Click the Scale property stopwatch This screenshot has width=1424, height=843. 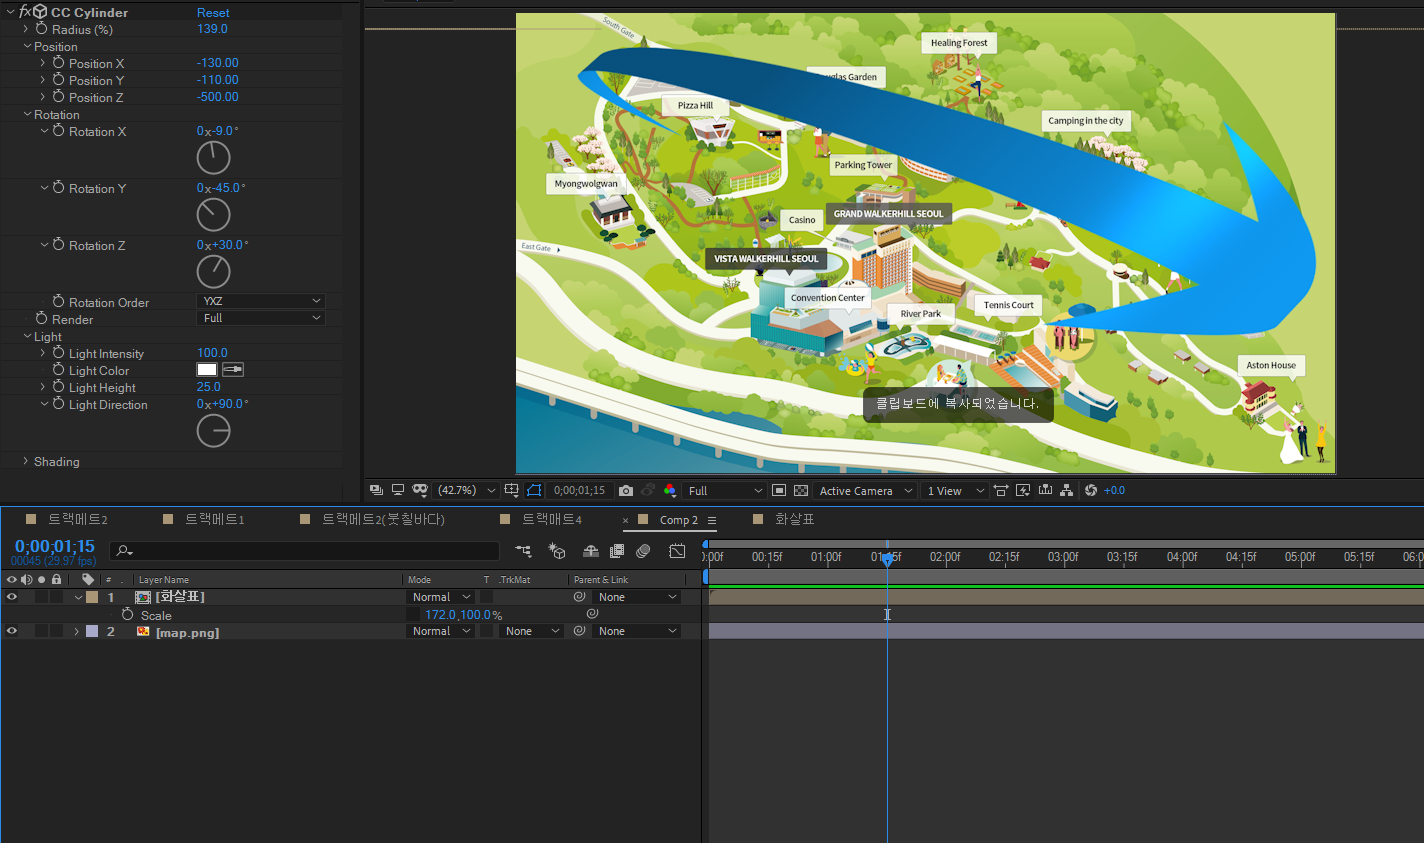coord(128,614)
